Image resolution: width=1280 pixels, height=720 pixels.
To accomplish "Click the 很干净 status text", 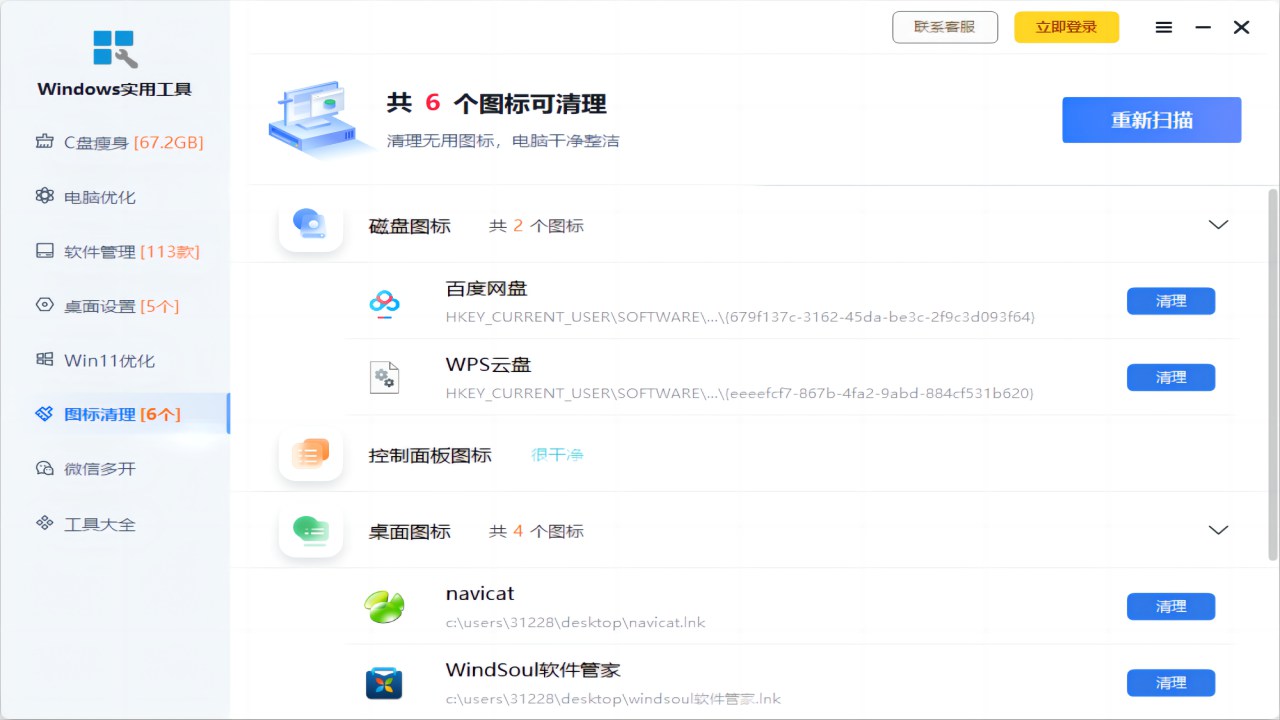I will (557, 455).
